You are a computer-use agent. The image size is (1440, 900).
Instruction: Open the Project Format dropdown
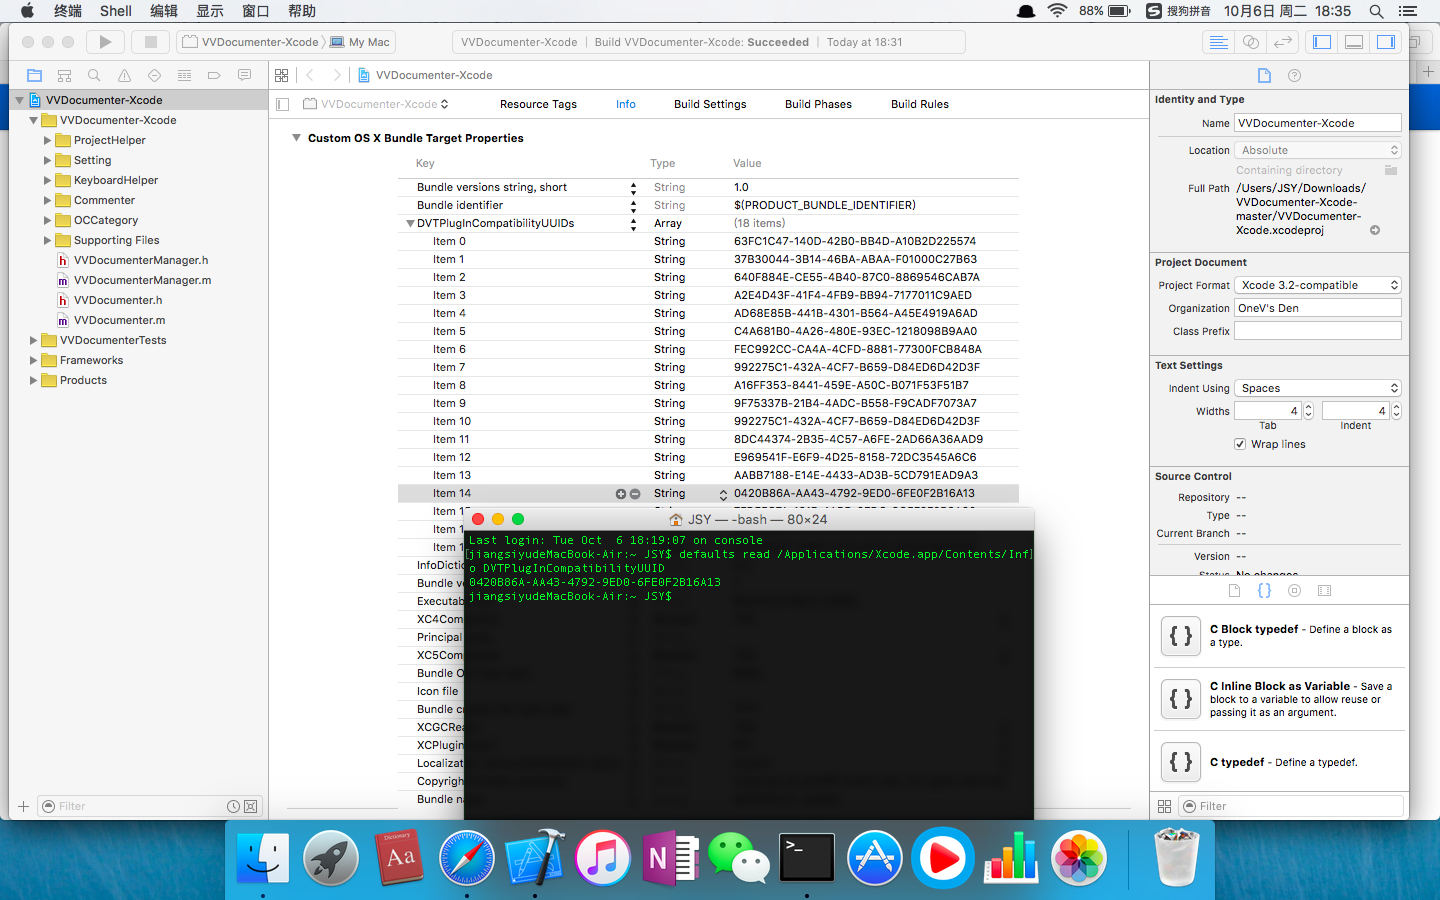(x=1317, y=285)
